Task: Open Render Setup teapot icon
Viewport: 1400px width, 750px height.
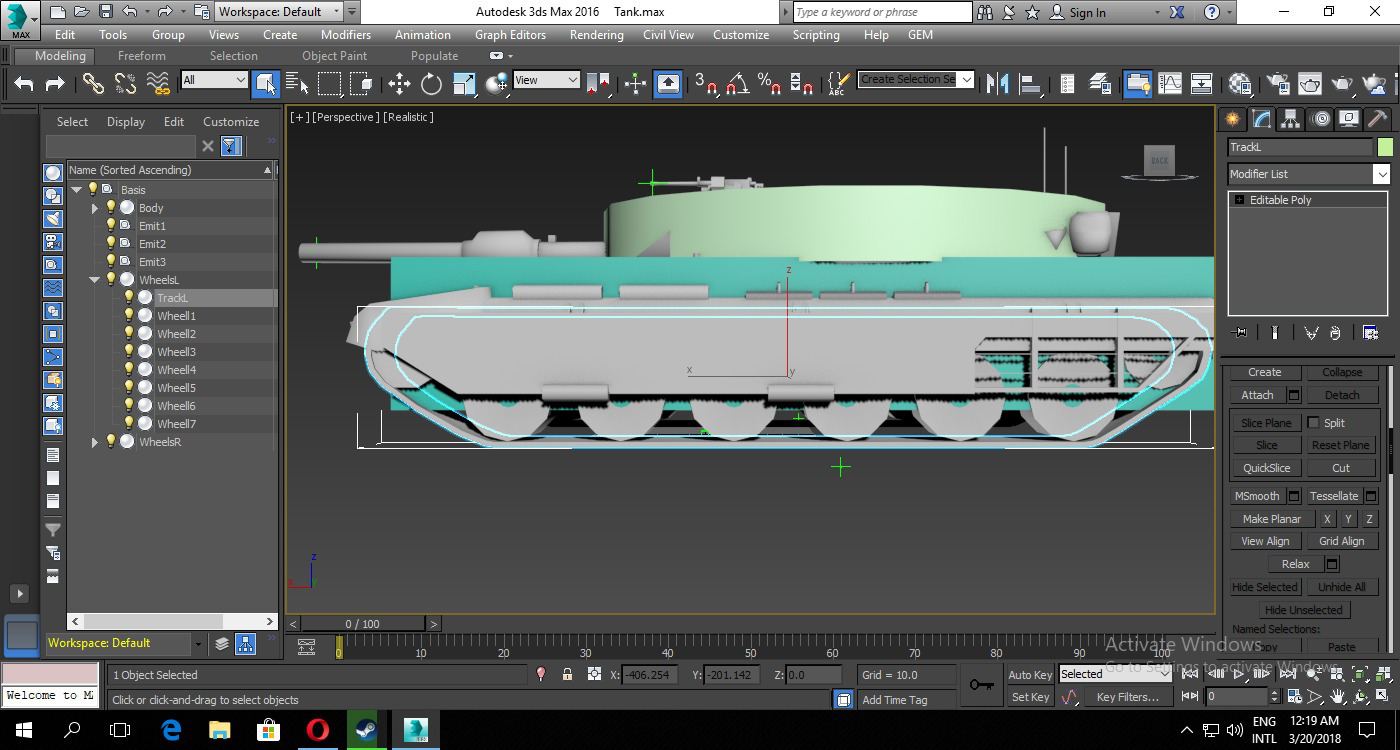Action: (x=1278, y=83)
